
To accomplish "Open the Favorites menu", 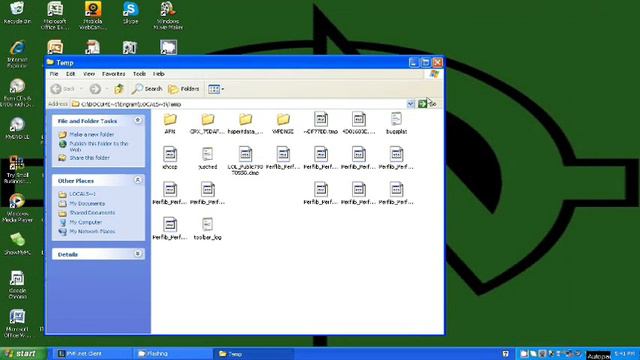I will click(x=113, y=74).
